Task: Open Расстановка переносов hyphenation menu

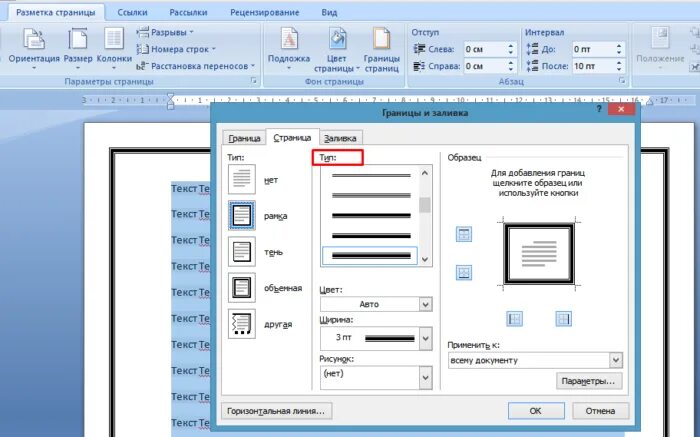Action: tap(196, 66)
